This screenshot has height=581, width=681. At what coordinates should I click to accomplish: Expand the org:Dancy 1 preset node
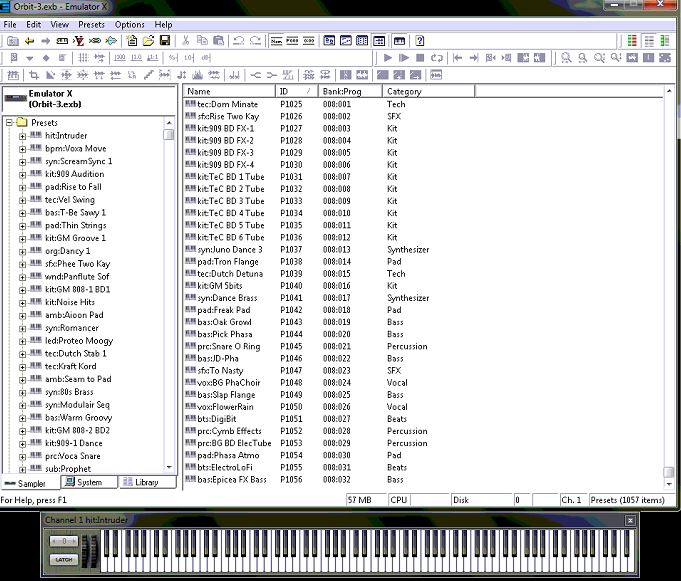tap(22, 251)
